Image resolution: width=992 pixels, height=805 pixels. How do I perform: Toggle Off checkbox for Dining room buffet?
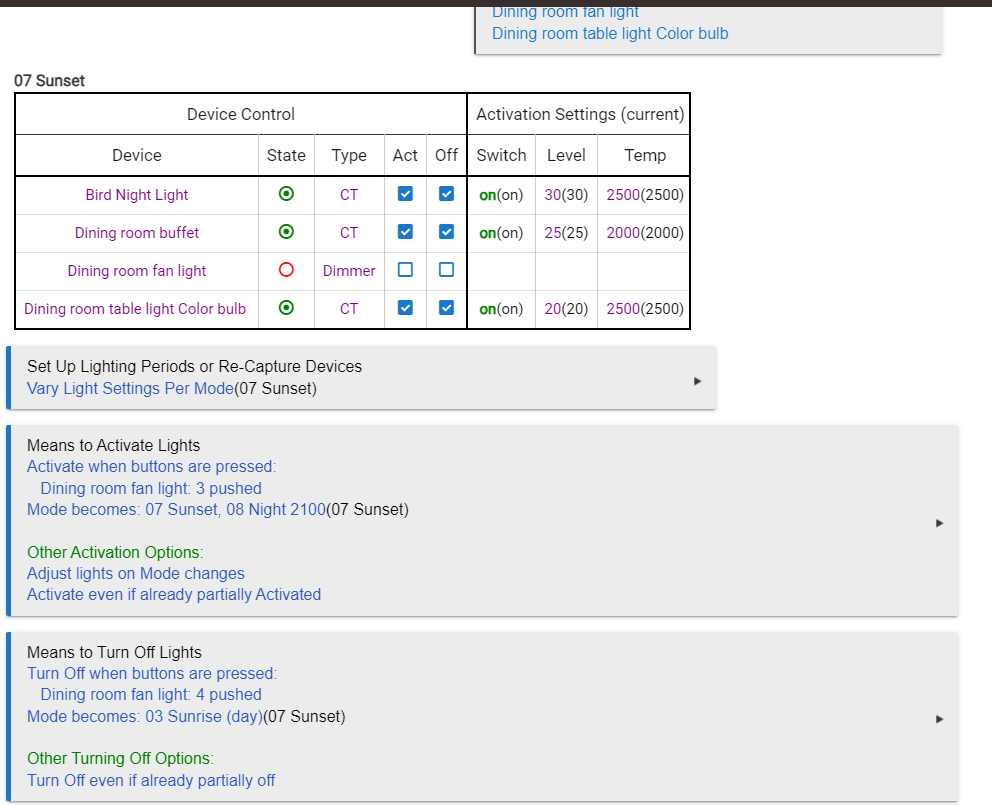click(x=446, y=232)
